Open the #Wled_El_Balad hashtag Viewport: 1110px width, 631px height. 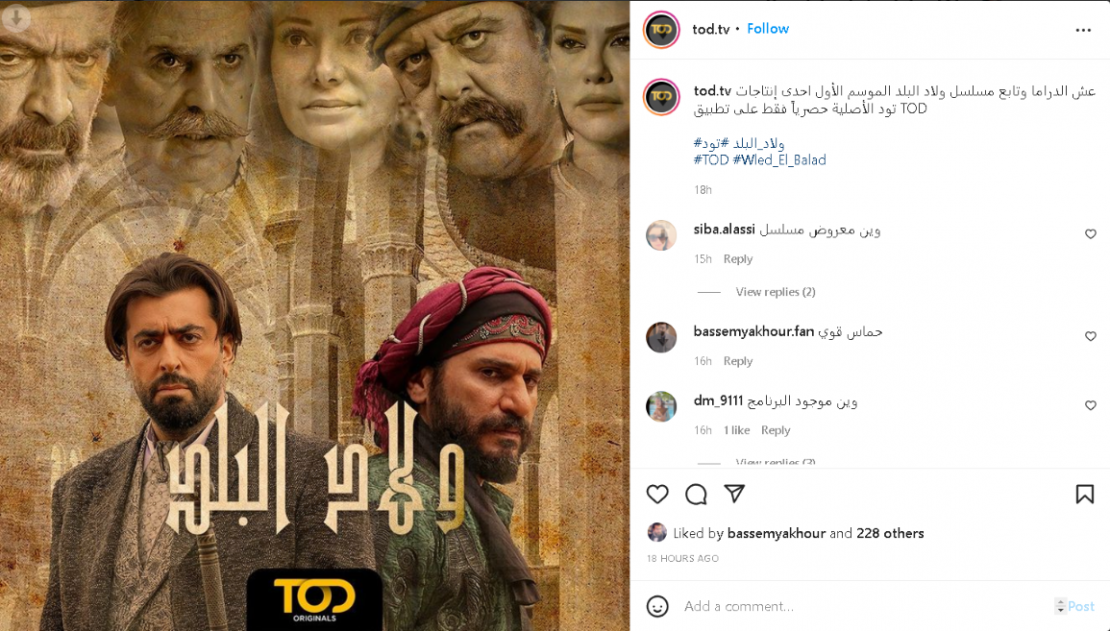point(779,160)
